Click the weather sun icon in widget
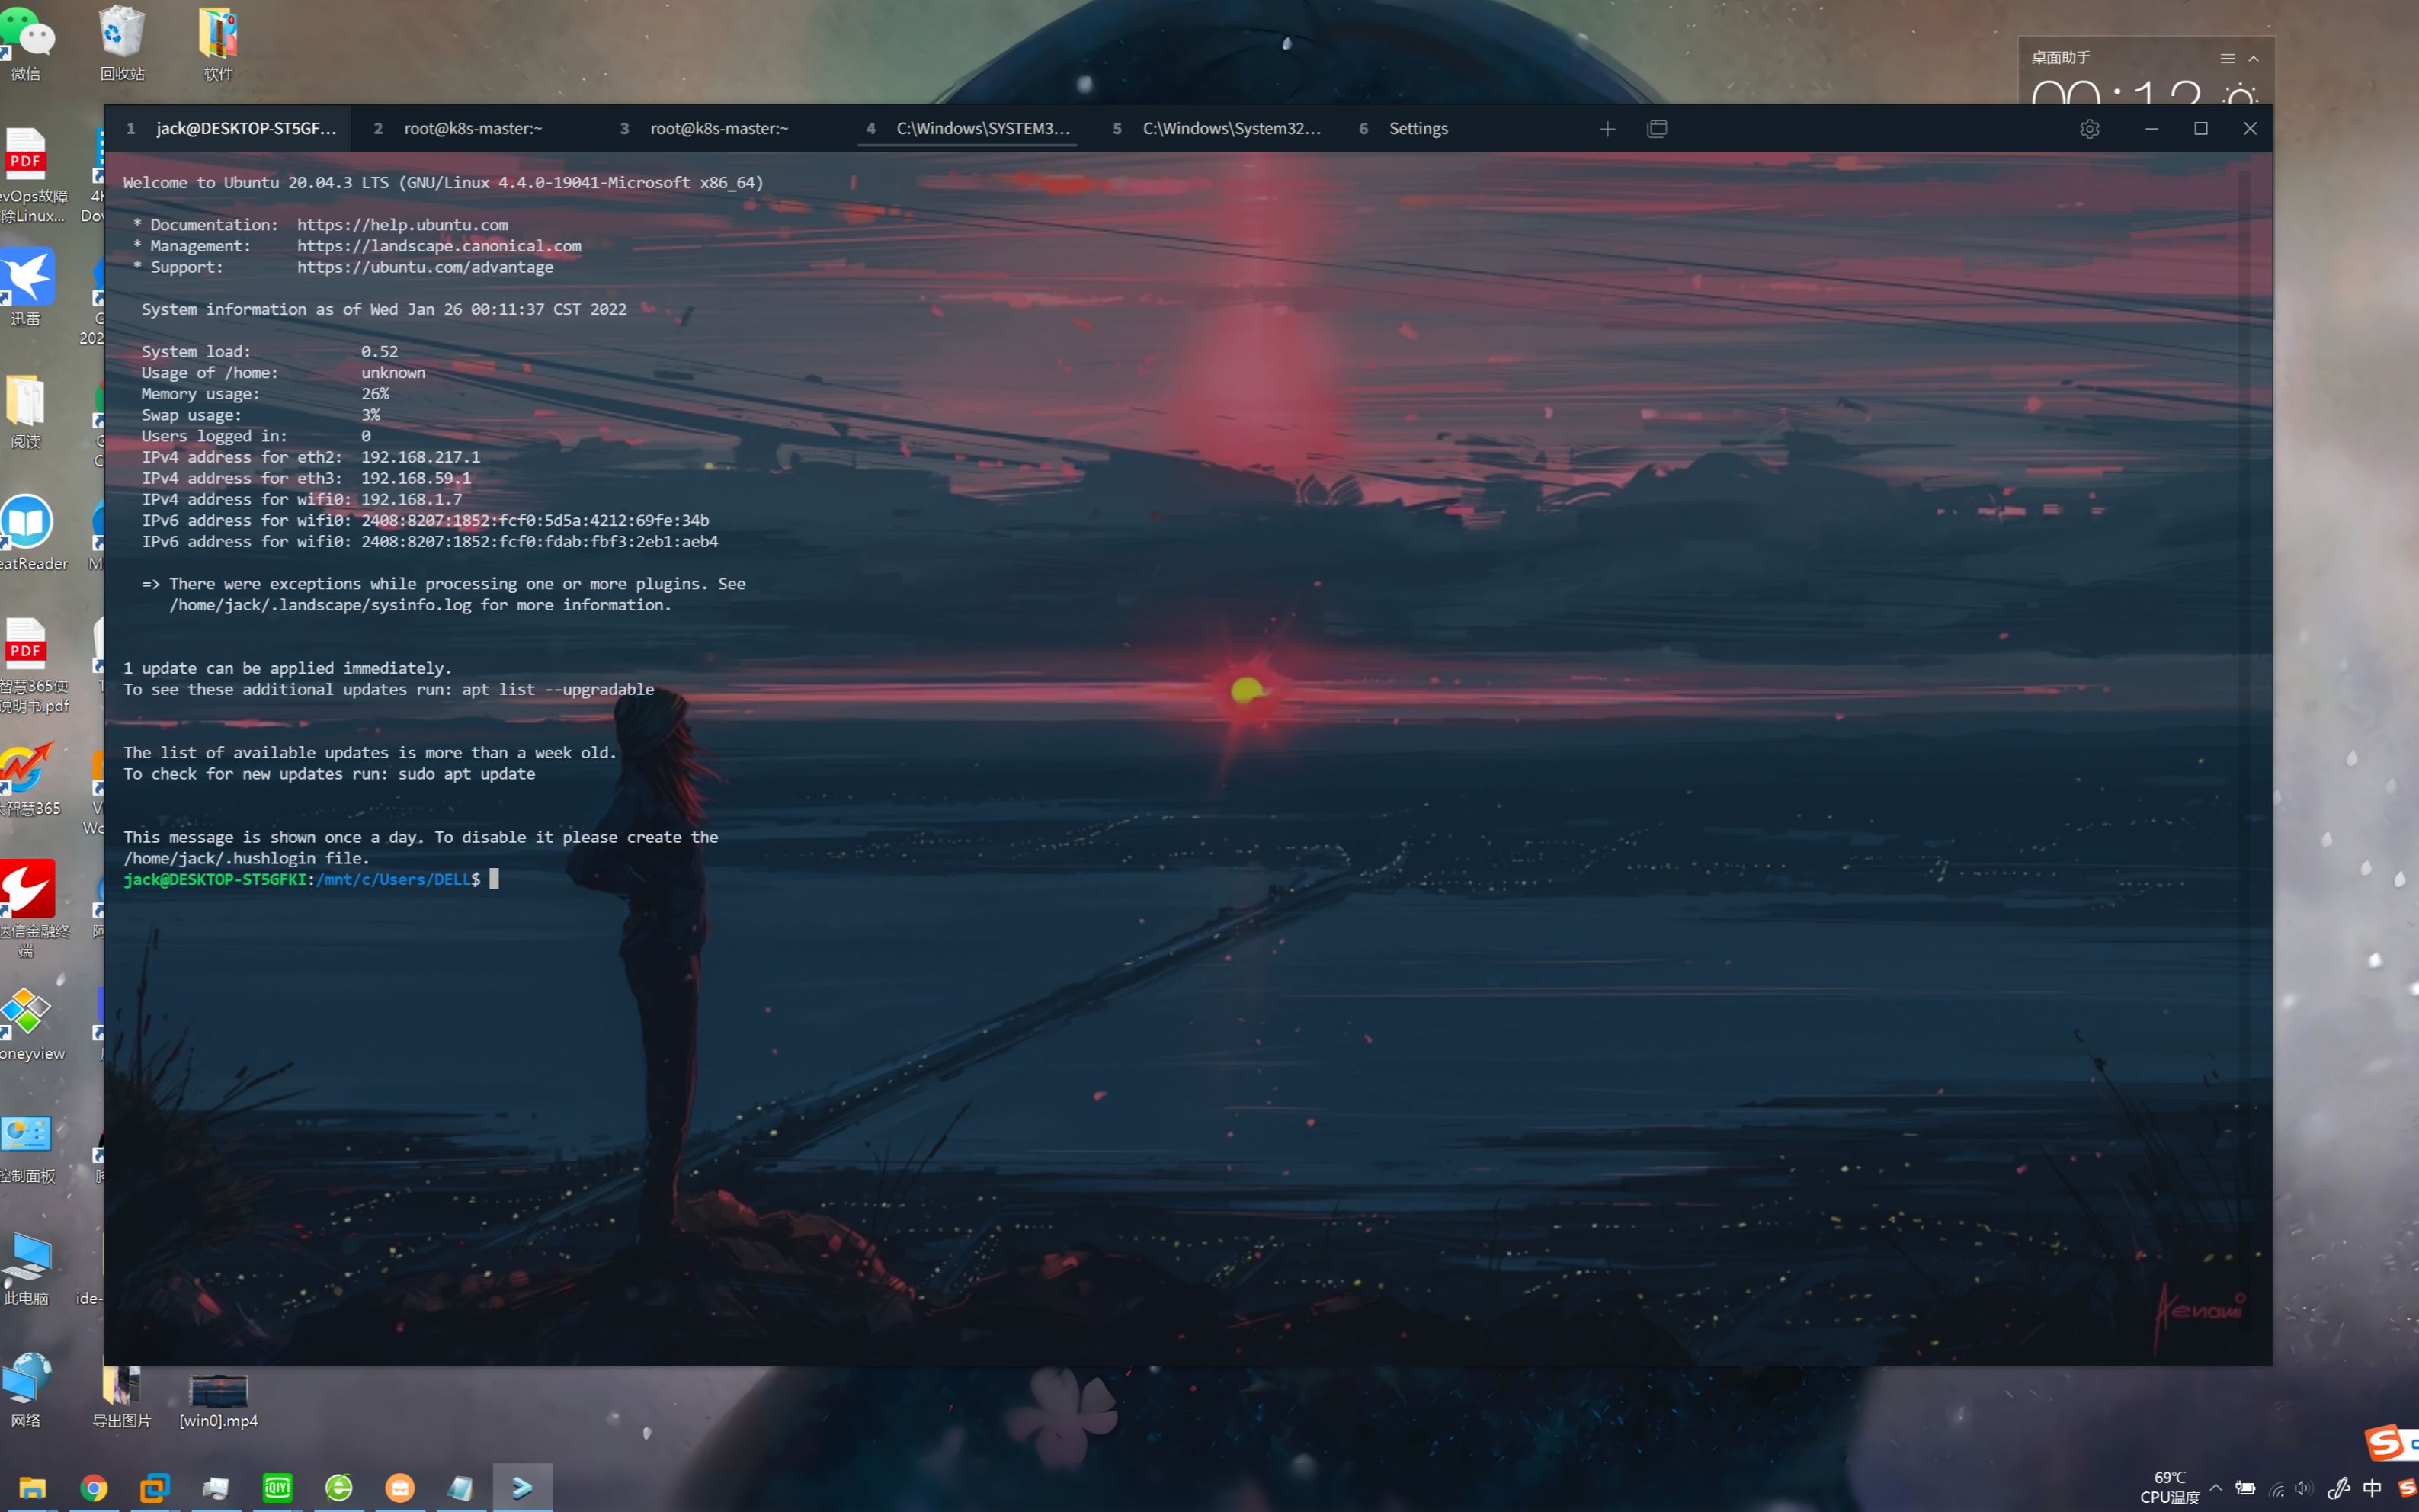2419x1512 pixels. click(x=2239, y=97)
